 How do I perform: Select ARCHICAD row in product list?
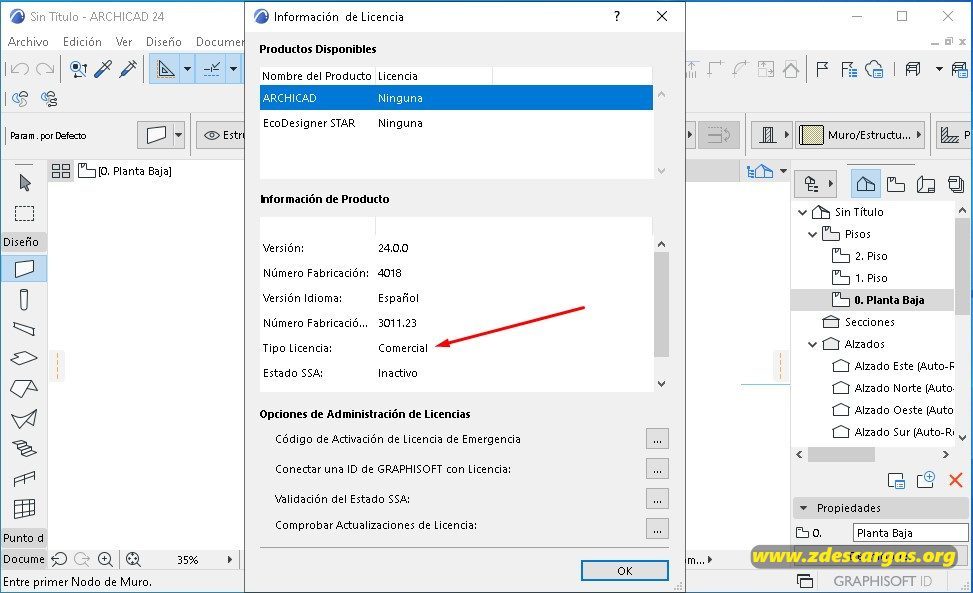(456, 98)
